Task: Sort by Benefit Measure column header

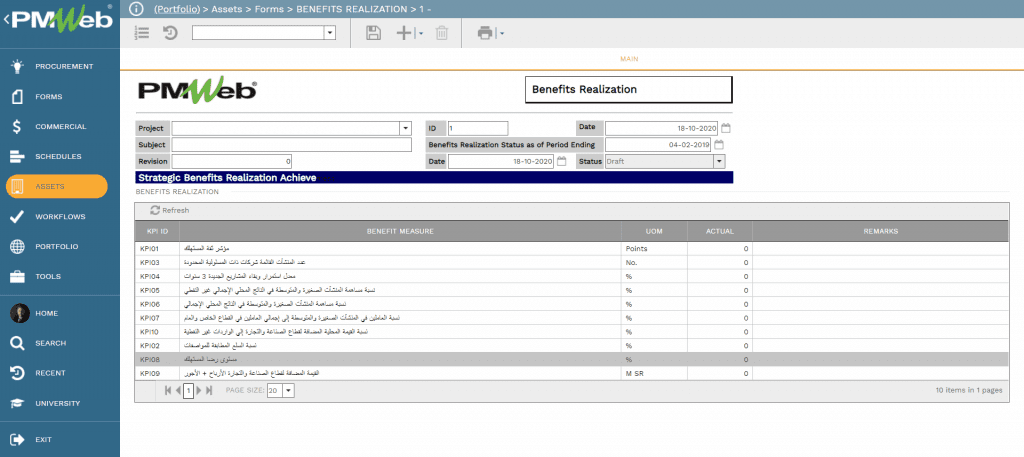Action: pyautogui.click(x=400, y=231)
